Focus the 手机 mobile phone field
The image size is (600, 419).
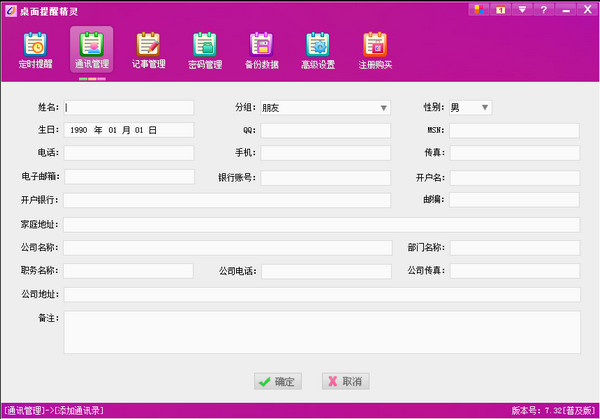pos(326,153)
